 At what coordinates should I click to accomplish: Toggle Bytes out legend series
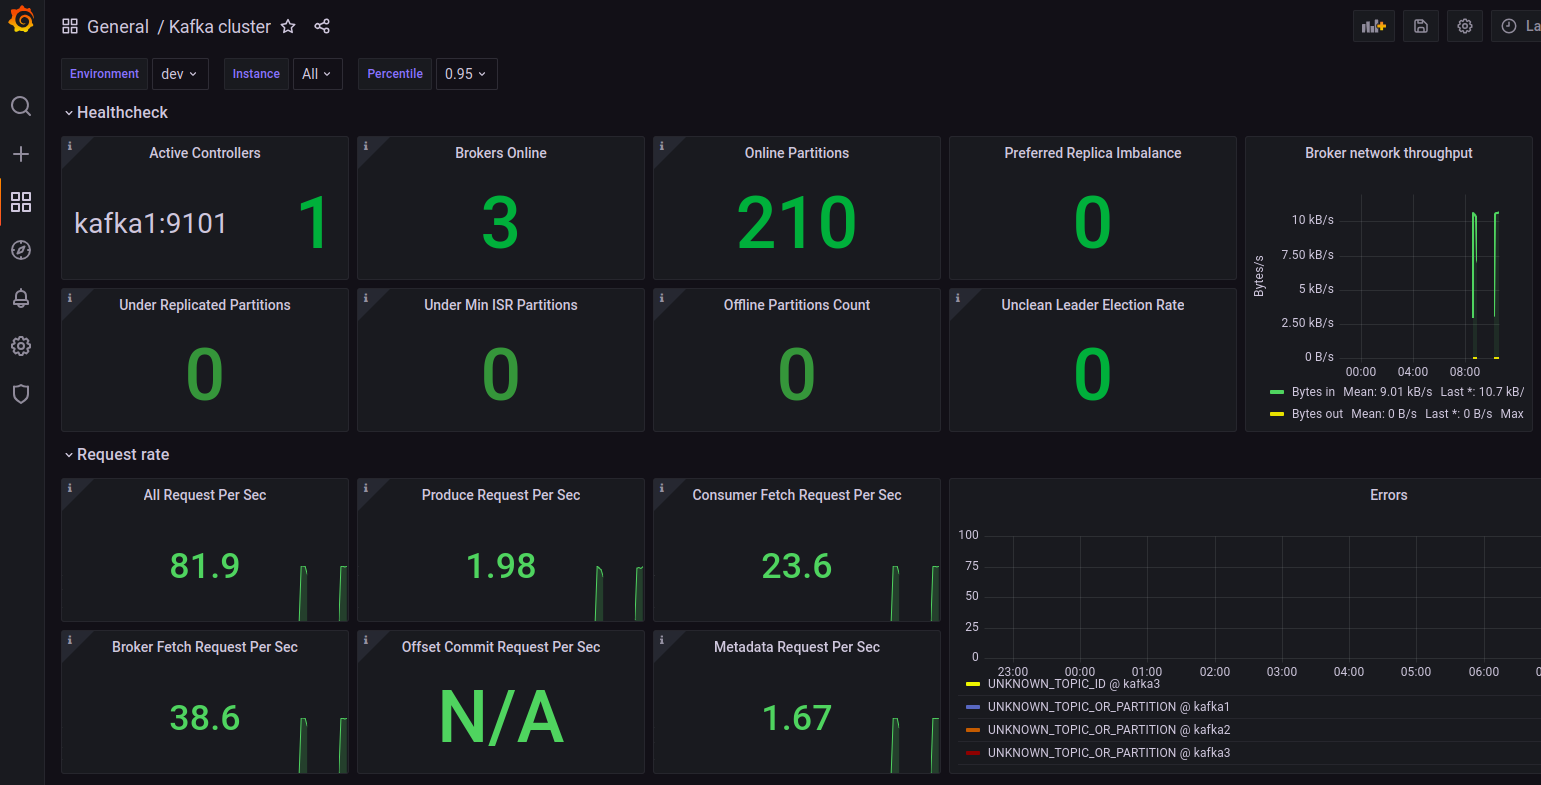(x=1317, y=414)
